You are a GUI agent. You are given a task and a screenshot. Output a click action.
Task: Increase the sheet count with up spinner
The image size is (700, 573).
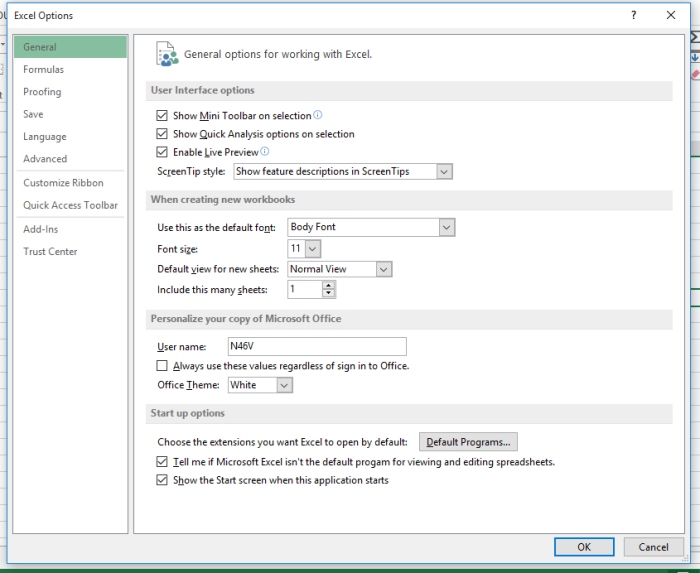[329, 285]
